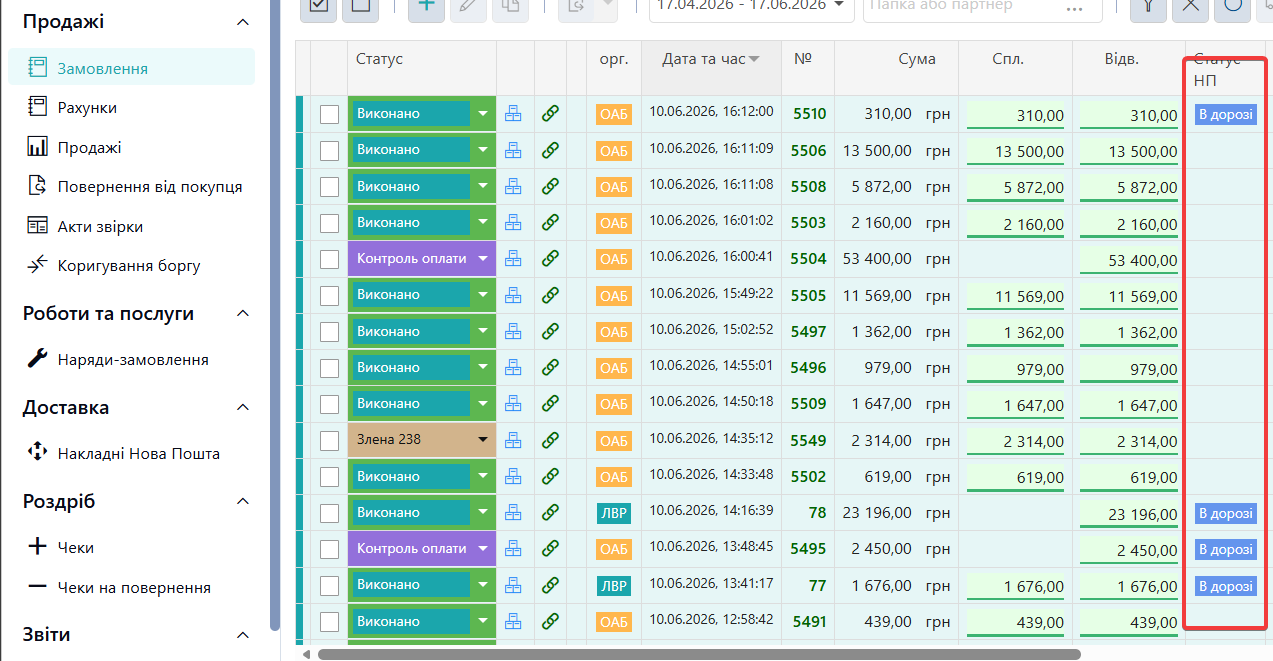Collapse the Роздріб sidebar section
Image resolution: width=1273 pixels, height=661 pixels.
(x=243, y=502)
